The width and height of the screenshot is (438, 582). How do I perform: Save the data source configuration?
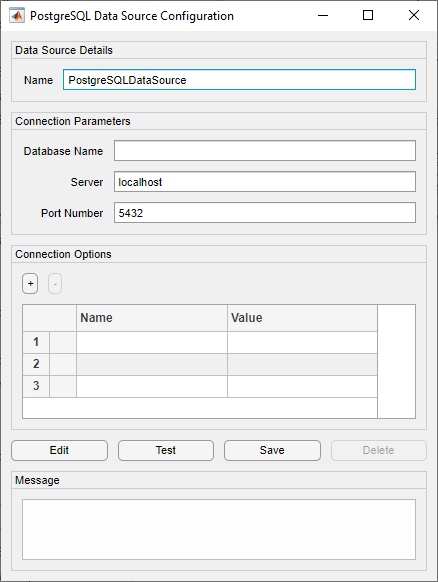pos(272,451)
